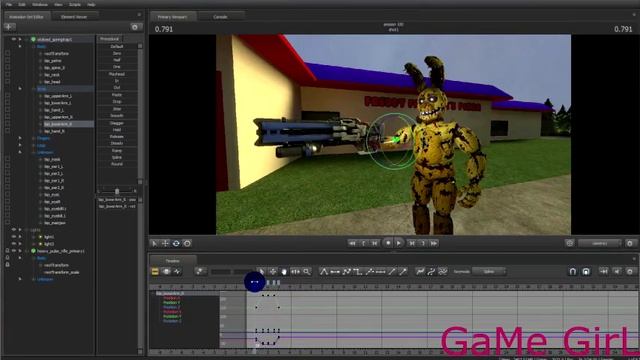The image size is (640, 360).
Task: Select bip_hand_R bone in tree
Action: [54, 131]
